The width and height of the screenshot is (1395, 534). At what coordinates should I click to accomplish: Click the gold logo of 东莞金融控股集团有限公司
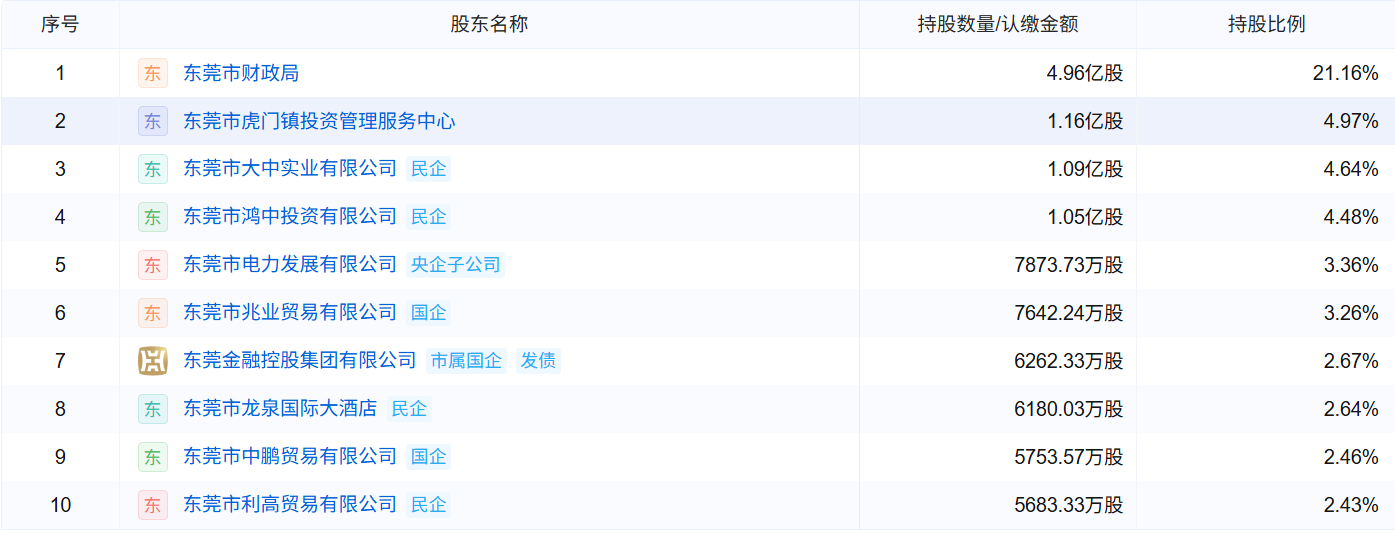[x=153, y=361]
